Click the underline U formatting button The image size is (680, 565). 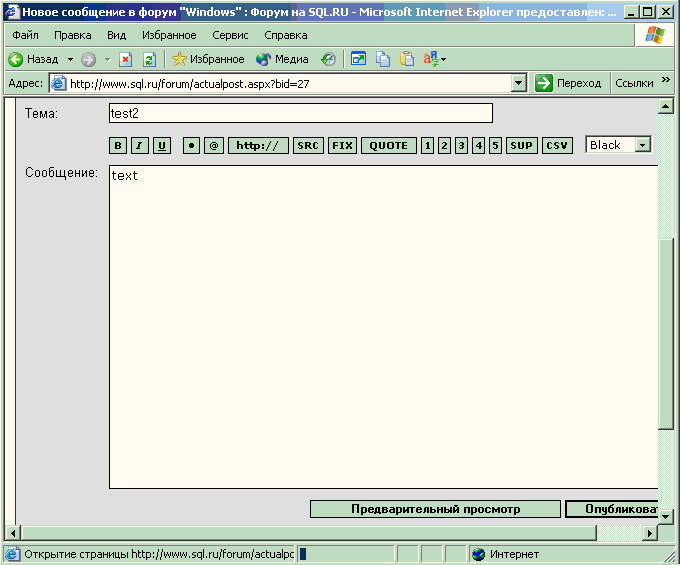(161, 146)
